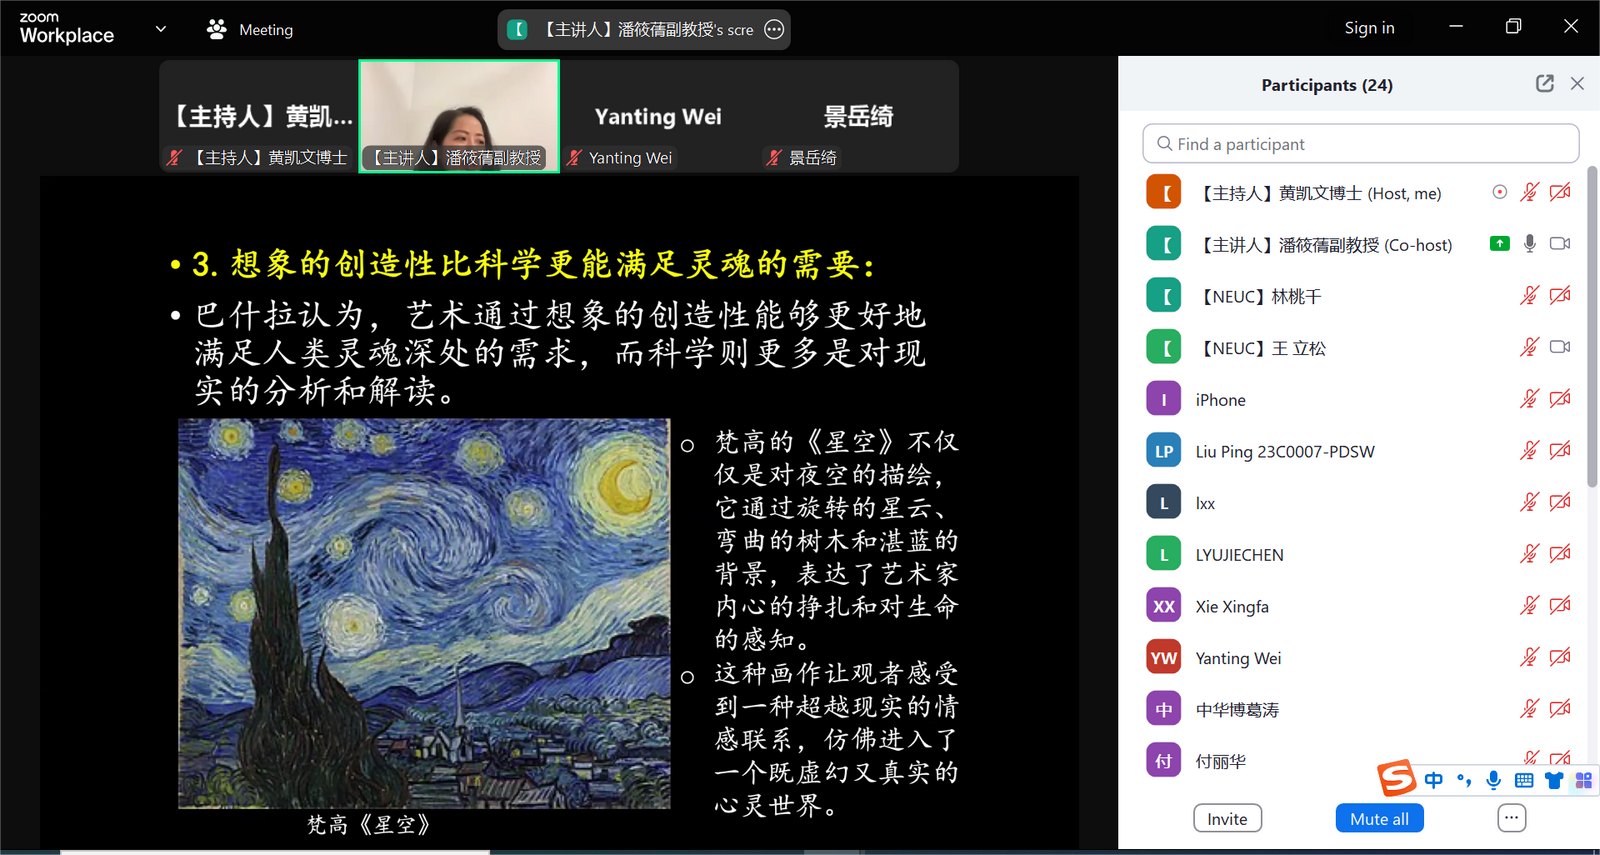This screenshot has height=855, width=1600.
Task: Select Yanting Wei's video tile
Action: pos(658,116)
